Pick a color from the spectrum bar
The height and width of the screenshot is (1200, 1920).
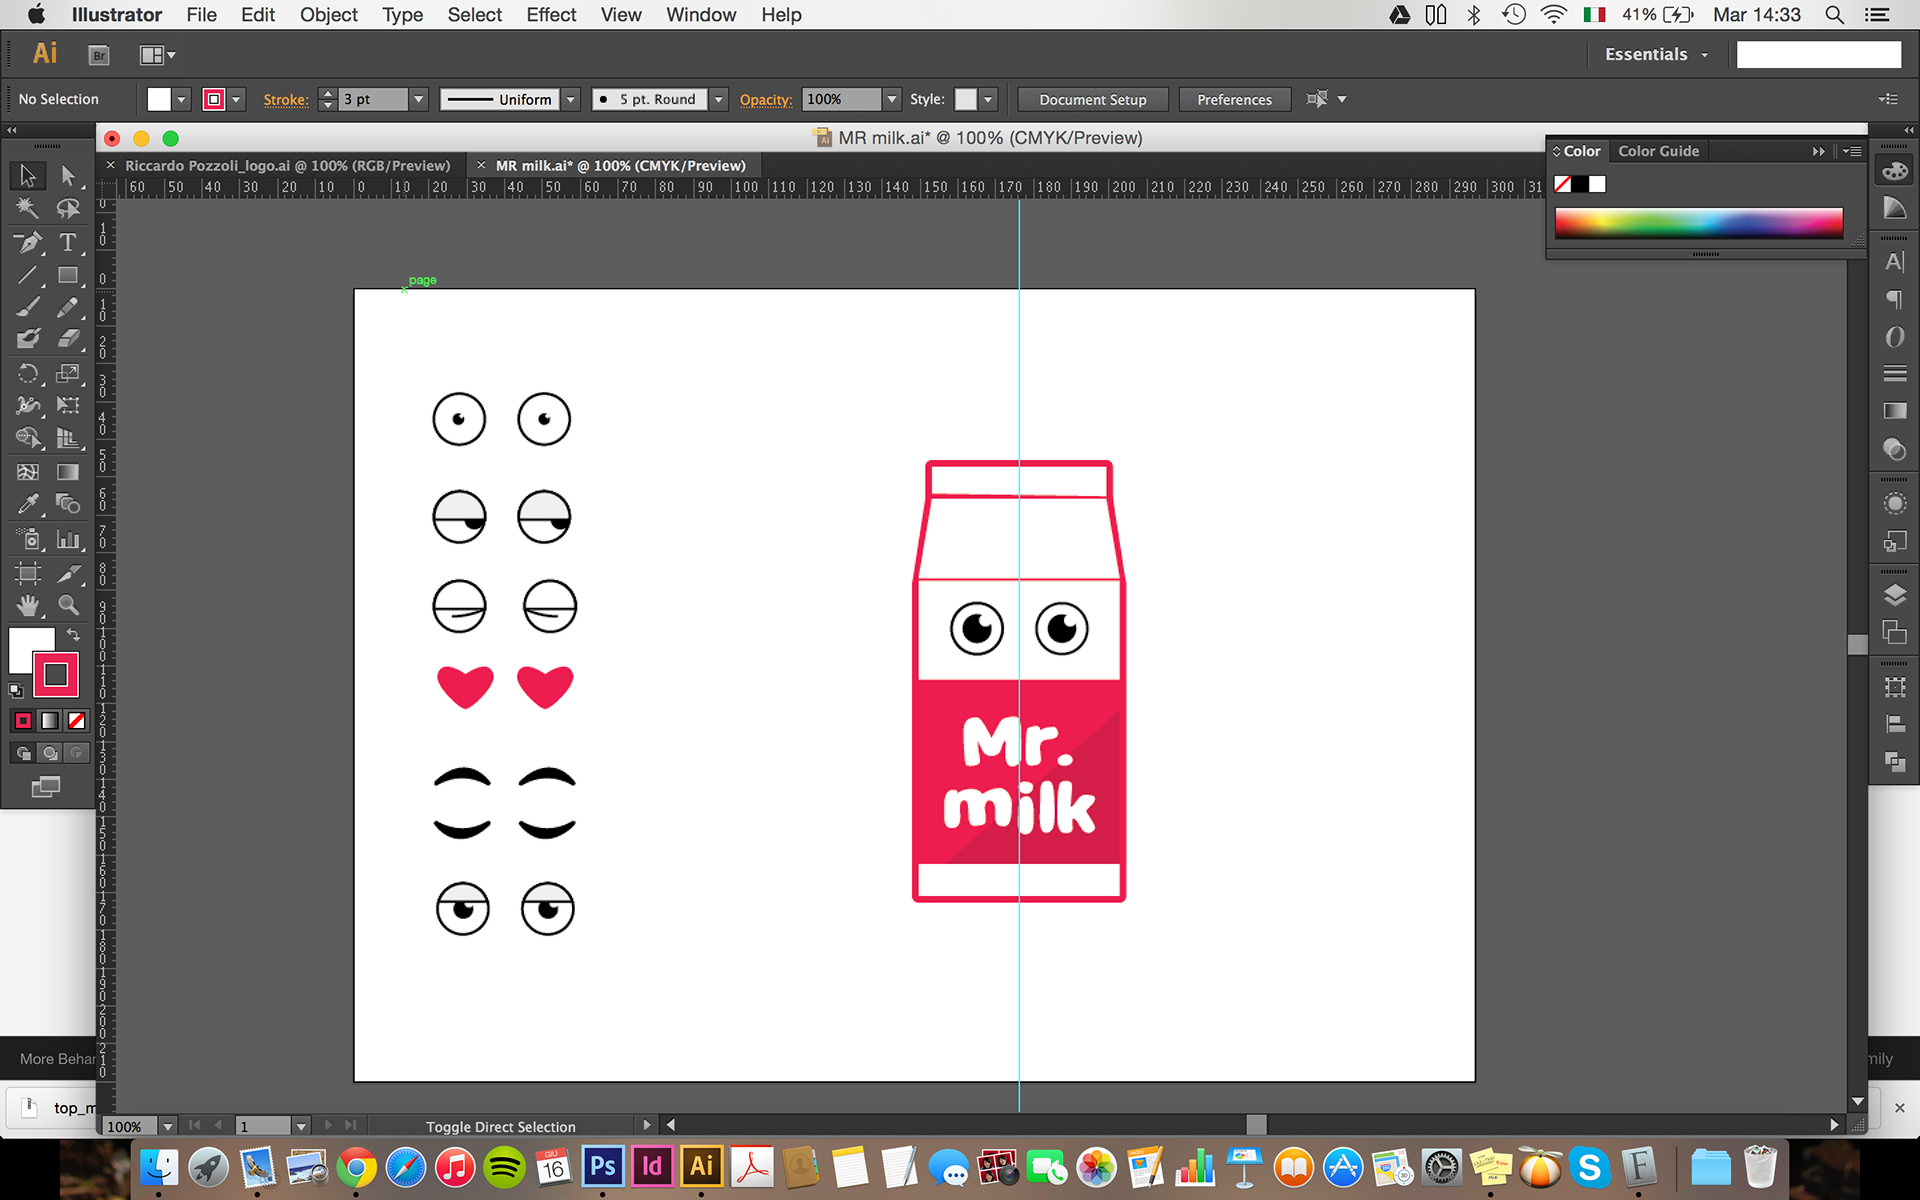coord(1698,223)
